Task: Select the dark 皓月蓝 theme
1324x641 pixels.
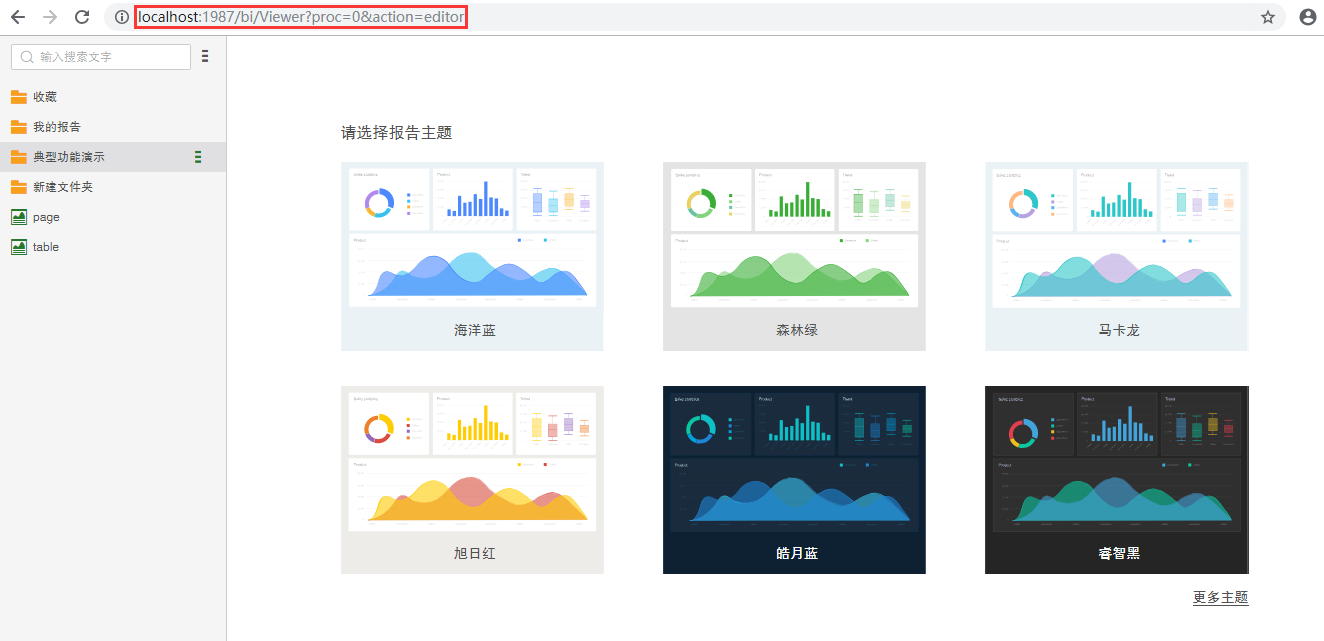Action: [x=794, y=479]
